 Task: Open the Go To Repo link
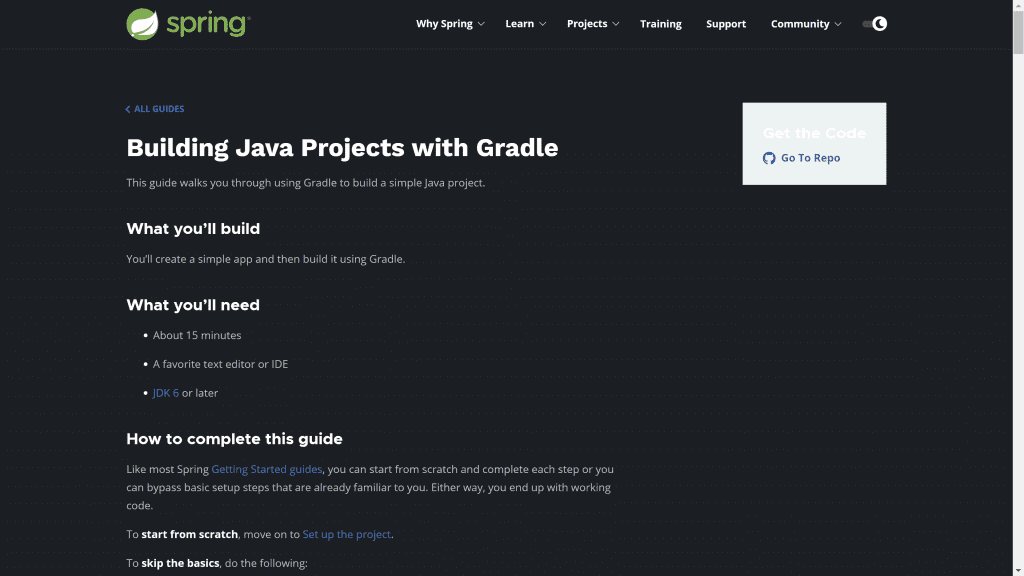tap(810, 158)
